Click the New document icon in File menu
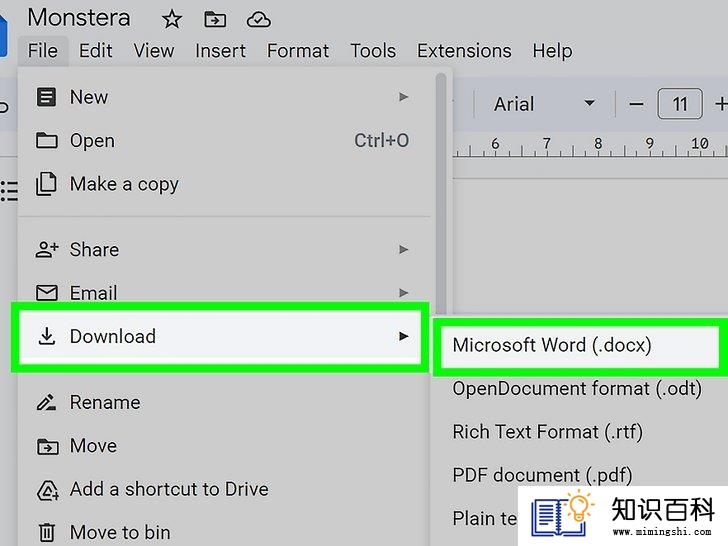The width and height of the screenshot is (728, 546). [46, 97]
